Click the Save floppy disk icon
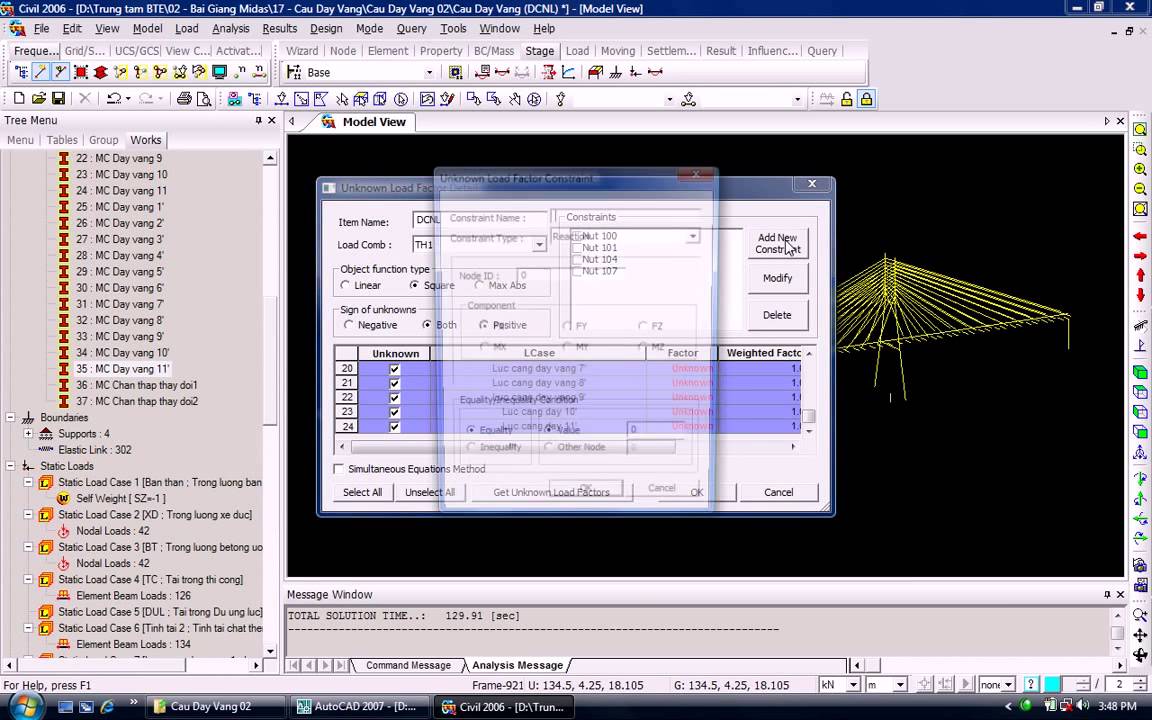The height and width of the screenshot is (720, 1152). pyautogui.click(x=58, y=98)
